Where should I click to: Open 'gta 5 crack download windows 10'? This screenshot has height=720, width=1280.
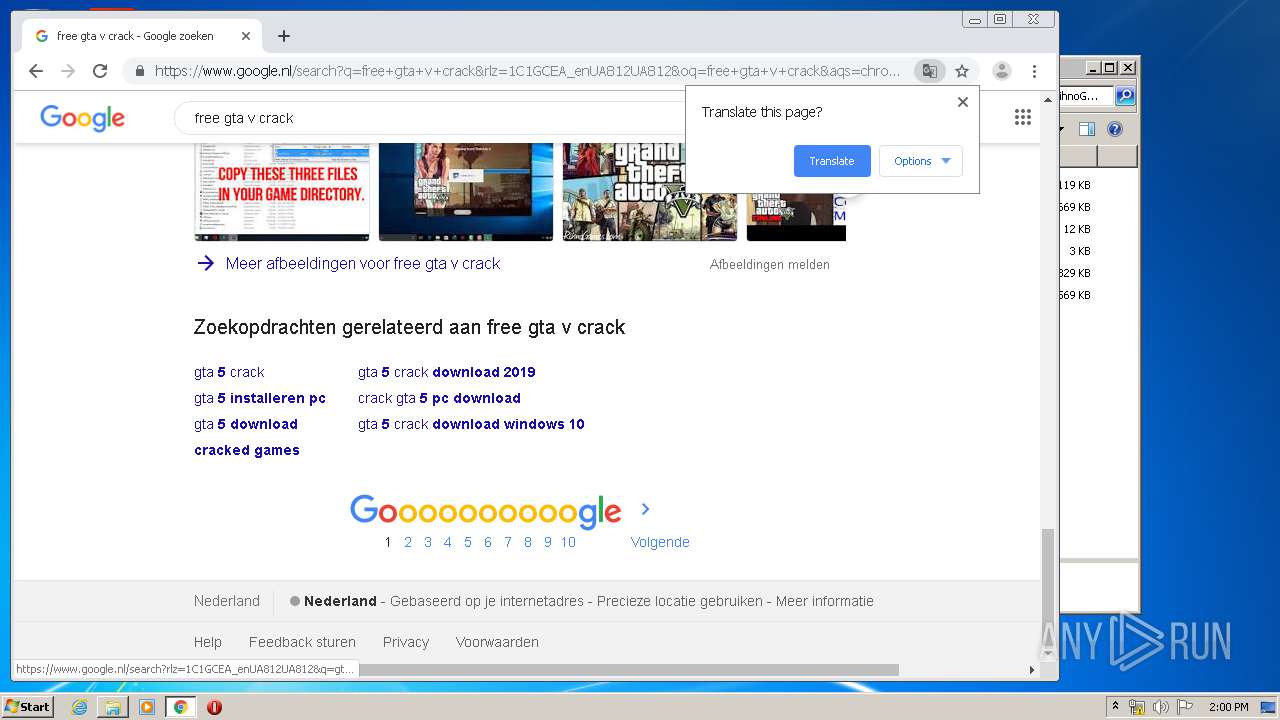(471, 424)
